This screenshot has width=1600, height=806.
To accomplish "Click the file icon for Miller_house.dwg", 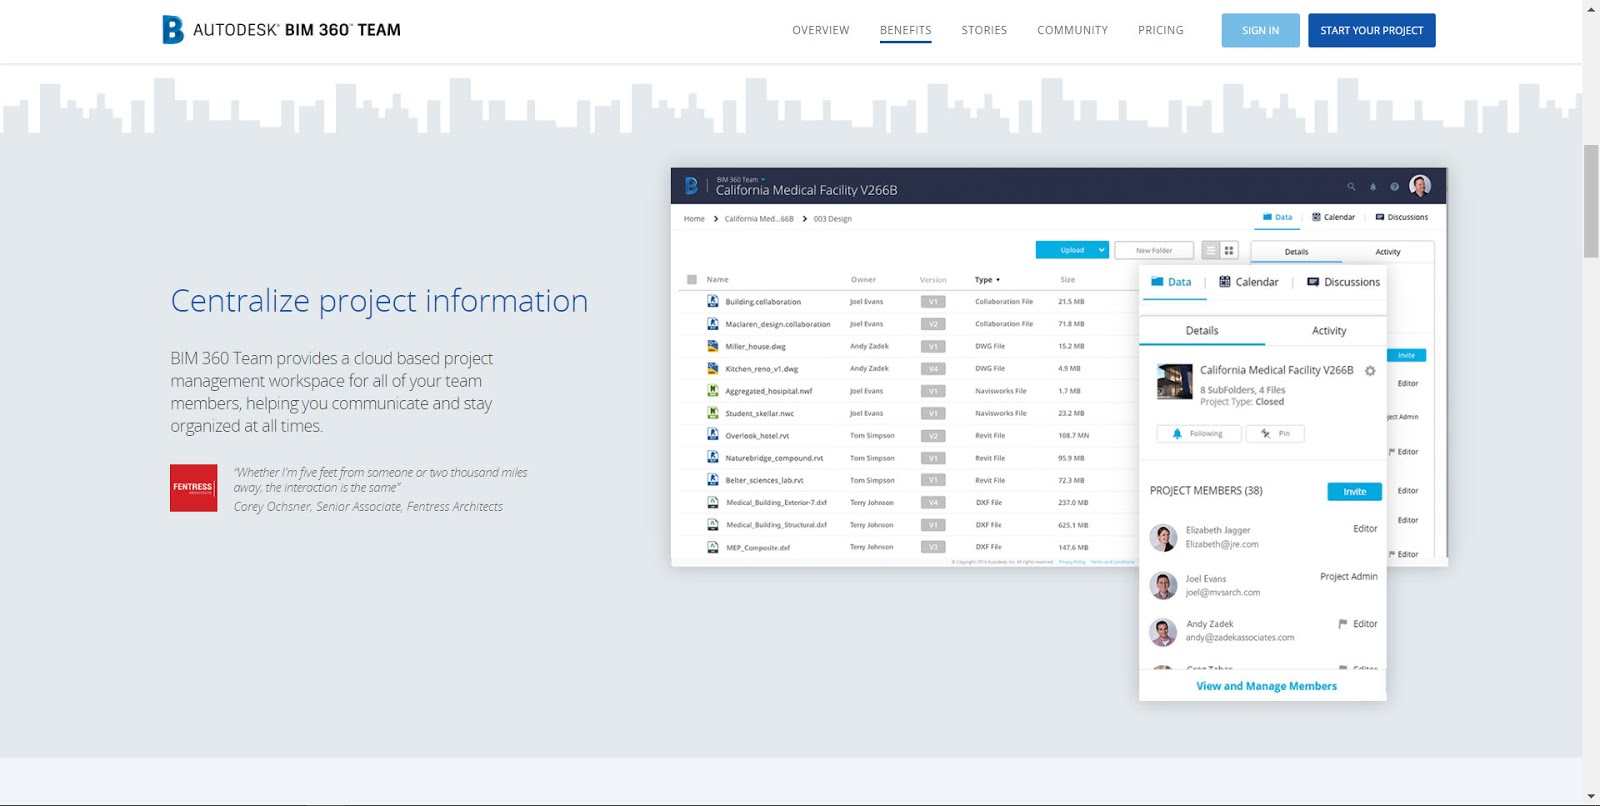I will 713,346.
